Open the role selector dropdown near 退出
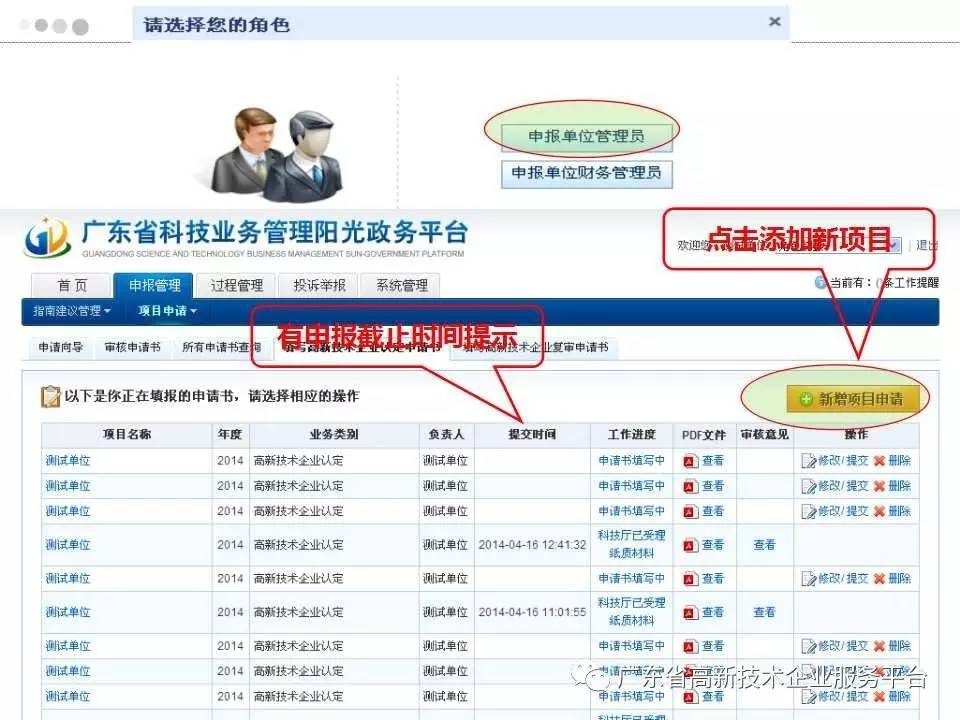 point(893,245)
